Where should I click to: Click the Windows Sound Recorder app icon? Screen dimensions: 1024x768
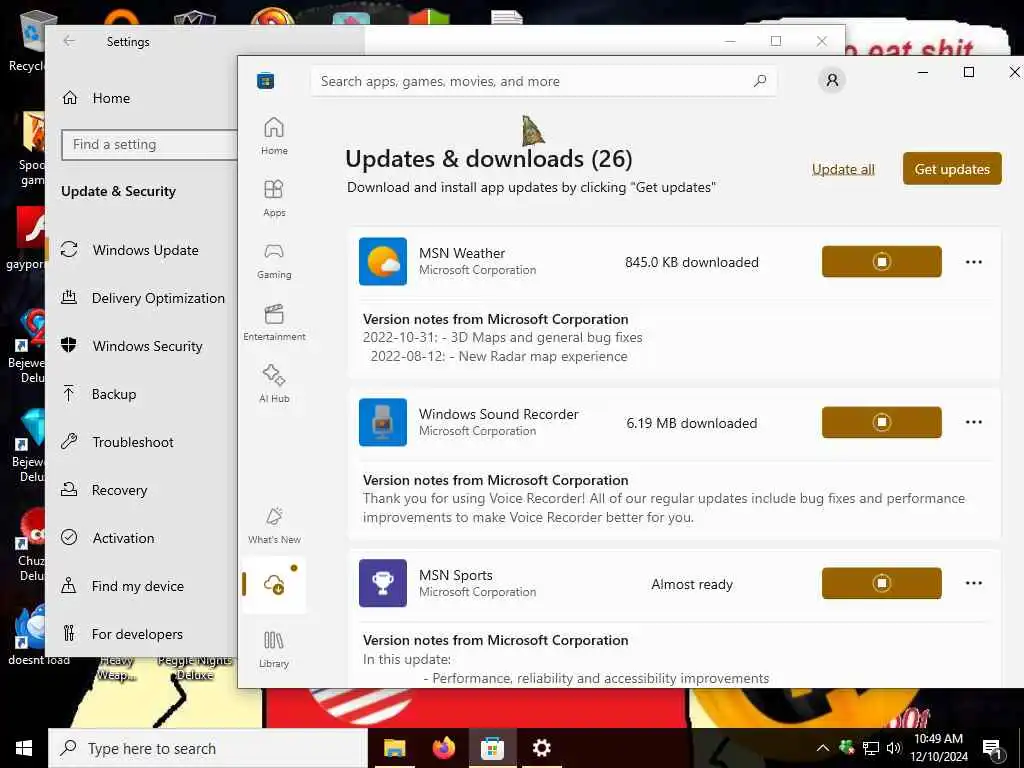pos(383,422)
